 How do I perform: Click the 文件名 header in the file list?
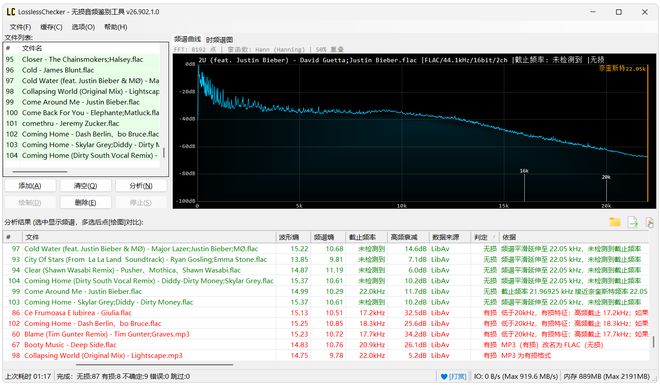32,48
